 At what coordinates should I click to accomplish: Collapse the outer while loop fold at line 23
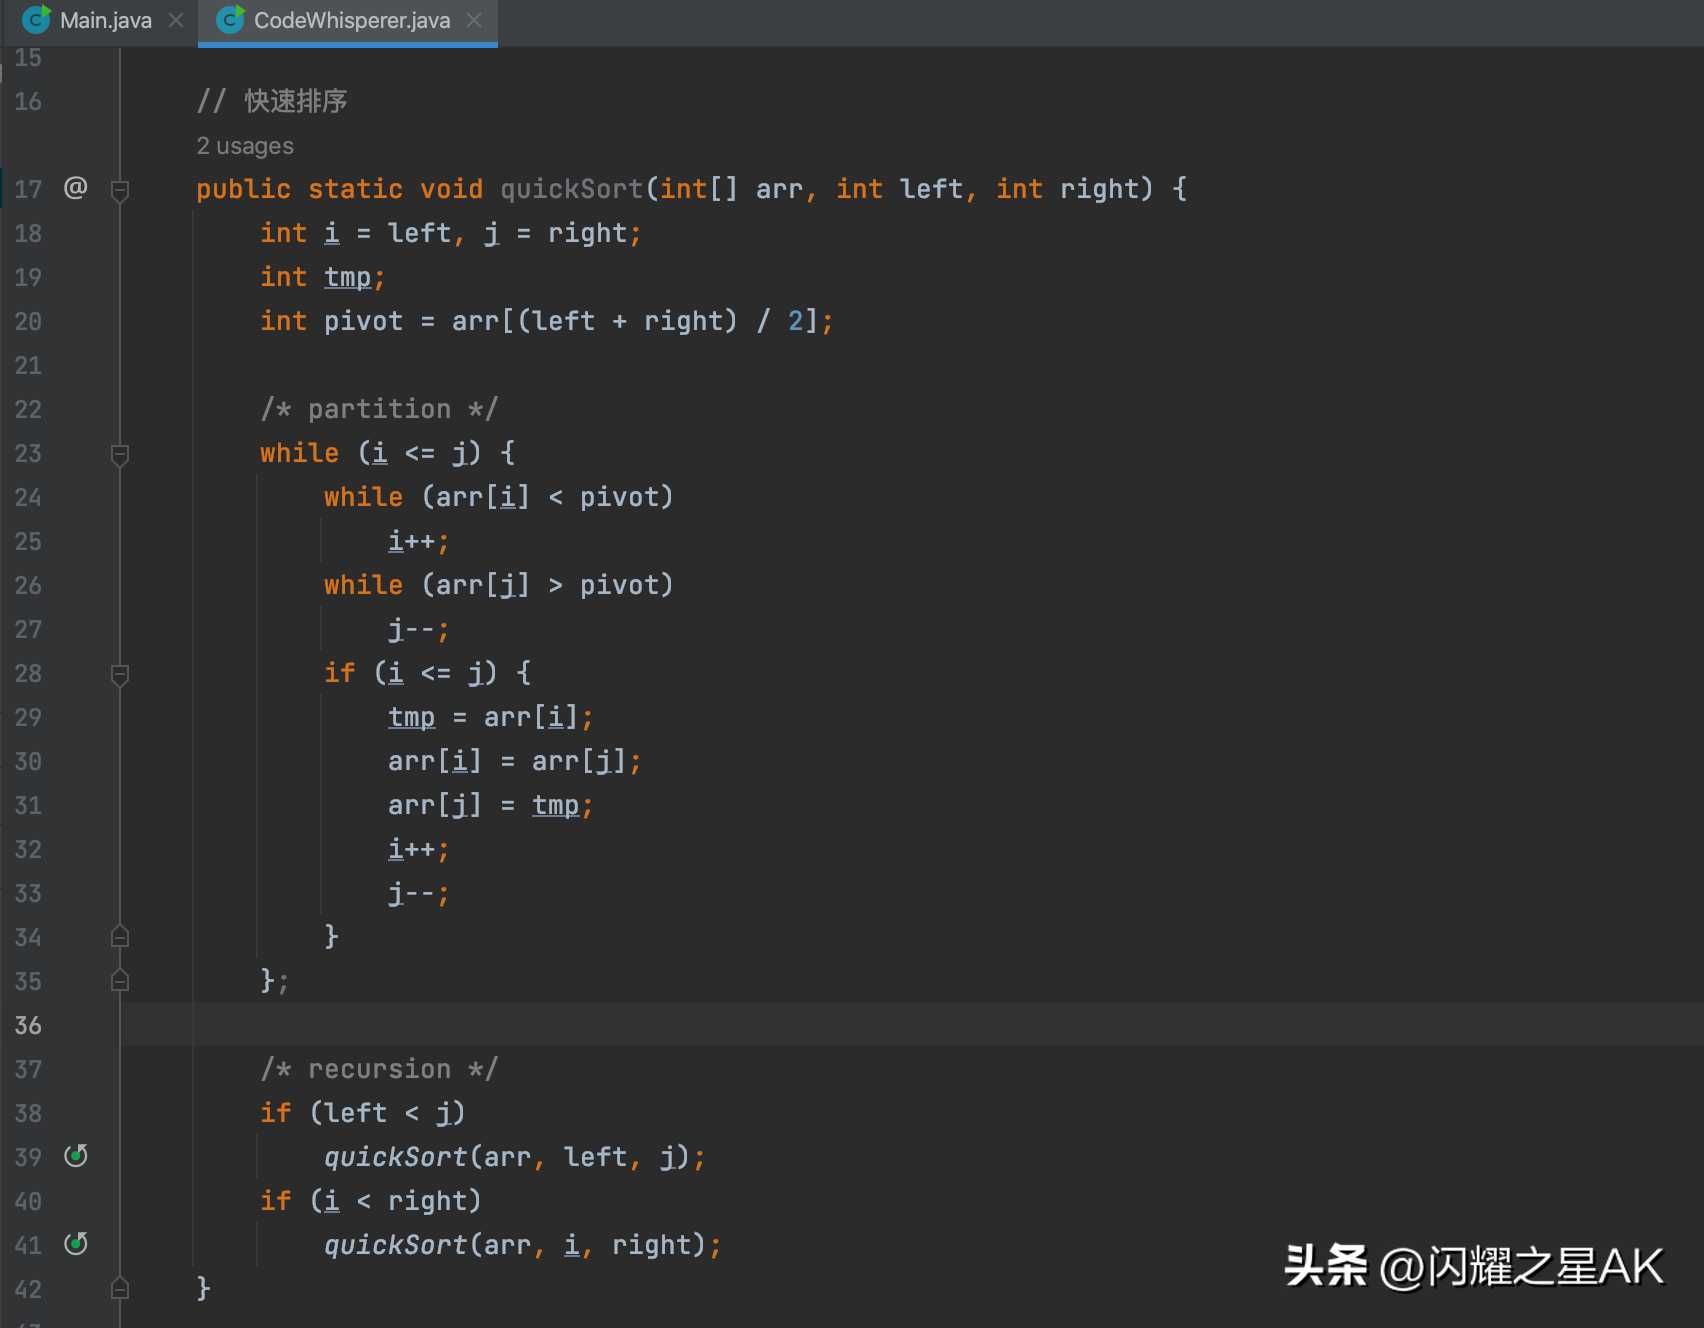pos(120,454)
